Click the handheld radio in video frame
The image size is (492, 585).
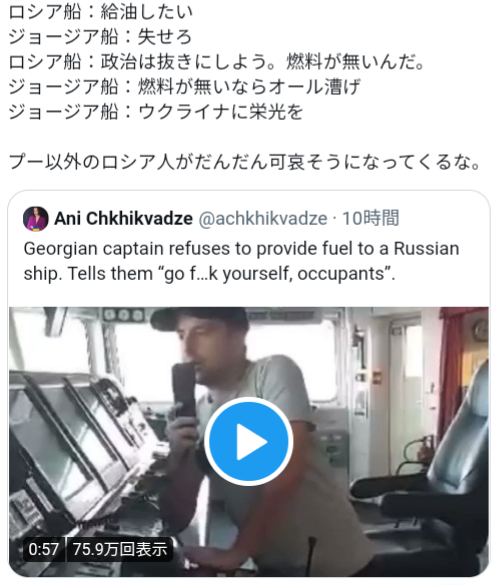184,392
